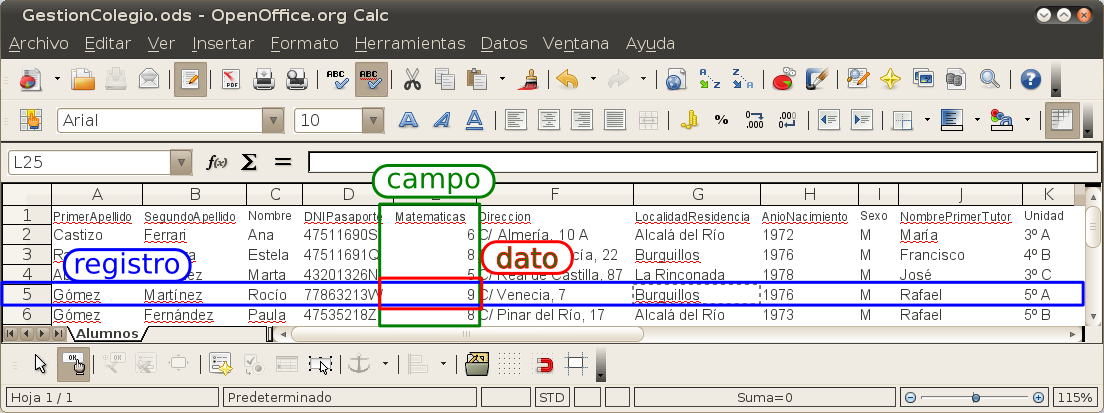Click the Undo arrow icon

tap(567, 80)
